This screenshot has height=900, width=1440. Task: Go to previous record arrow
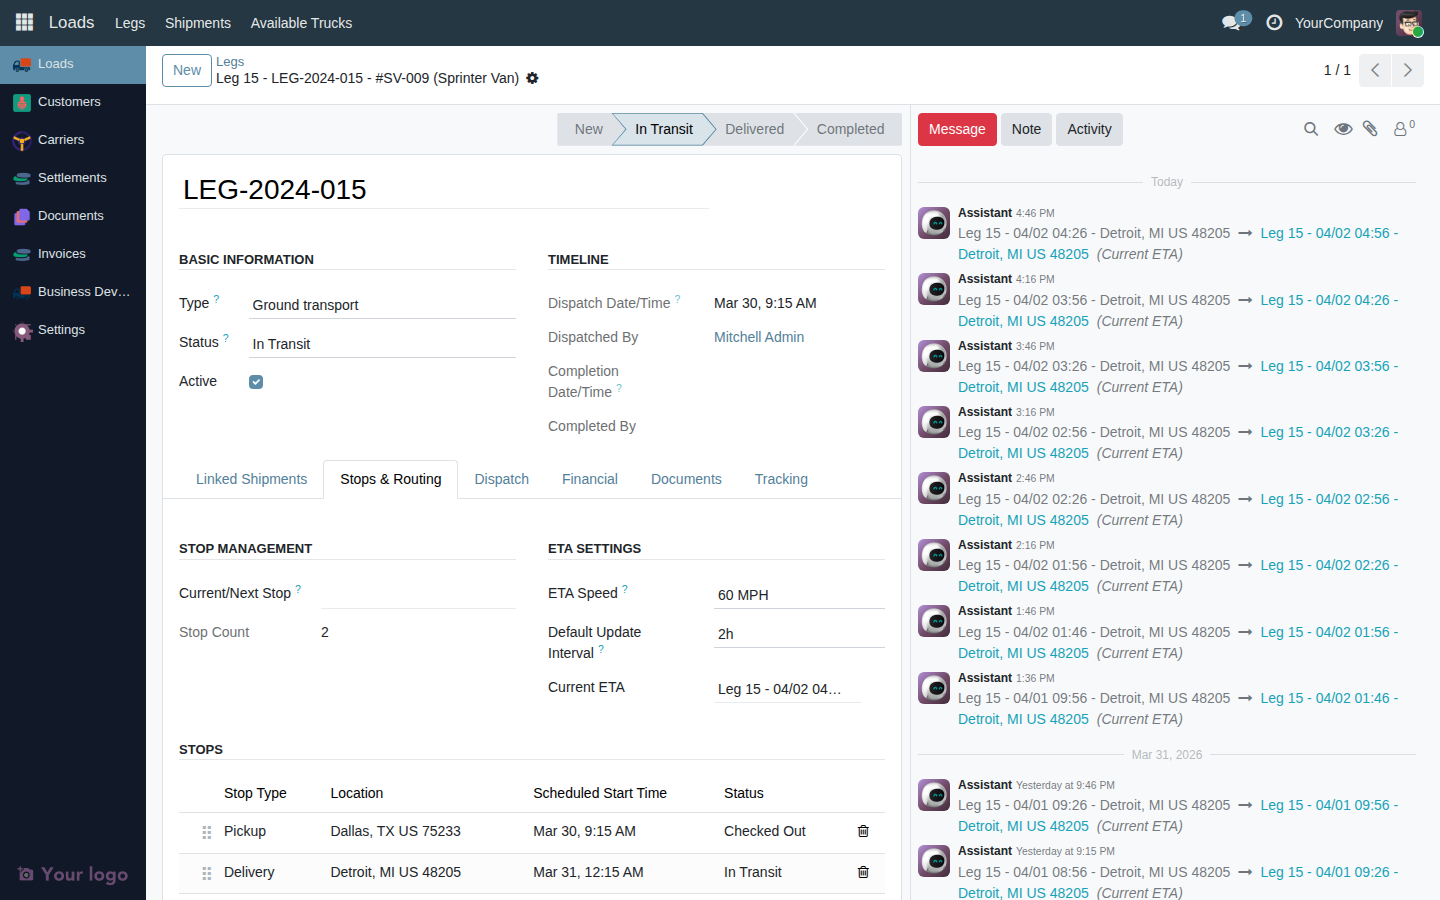click(x=1375, y=70)
